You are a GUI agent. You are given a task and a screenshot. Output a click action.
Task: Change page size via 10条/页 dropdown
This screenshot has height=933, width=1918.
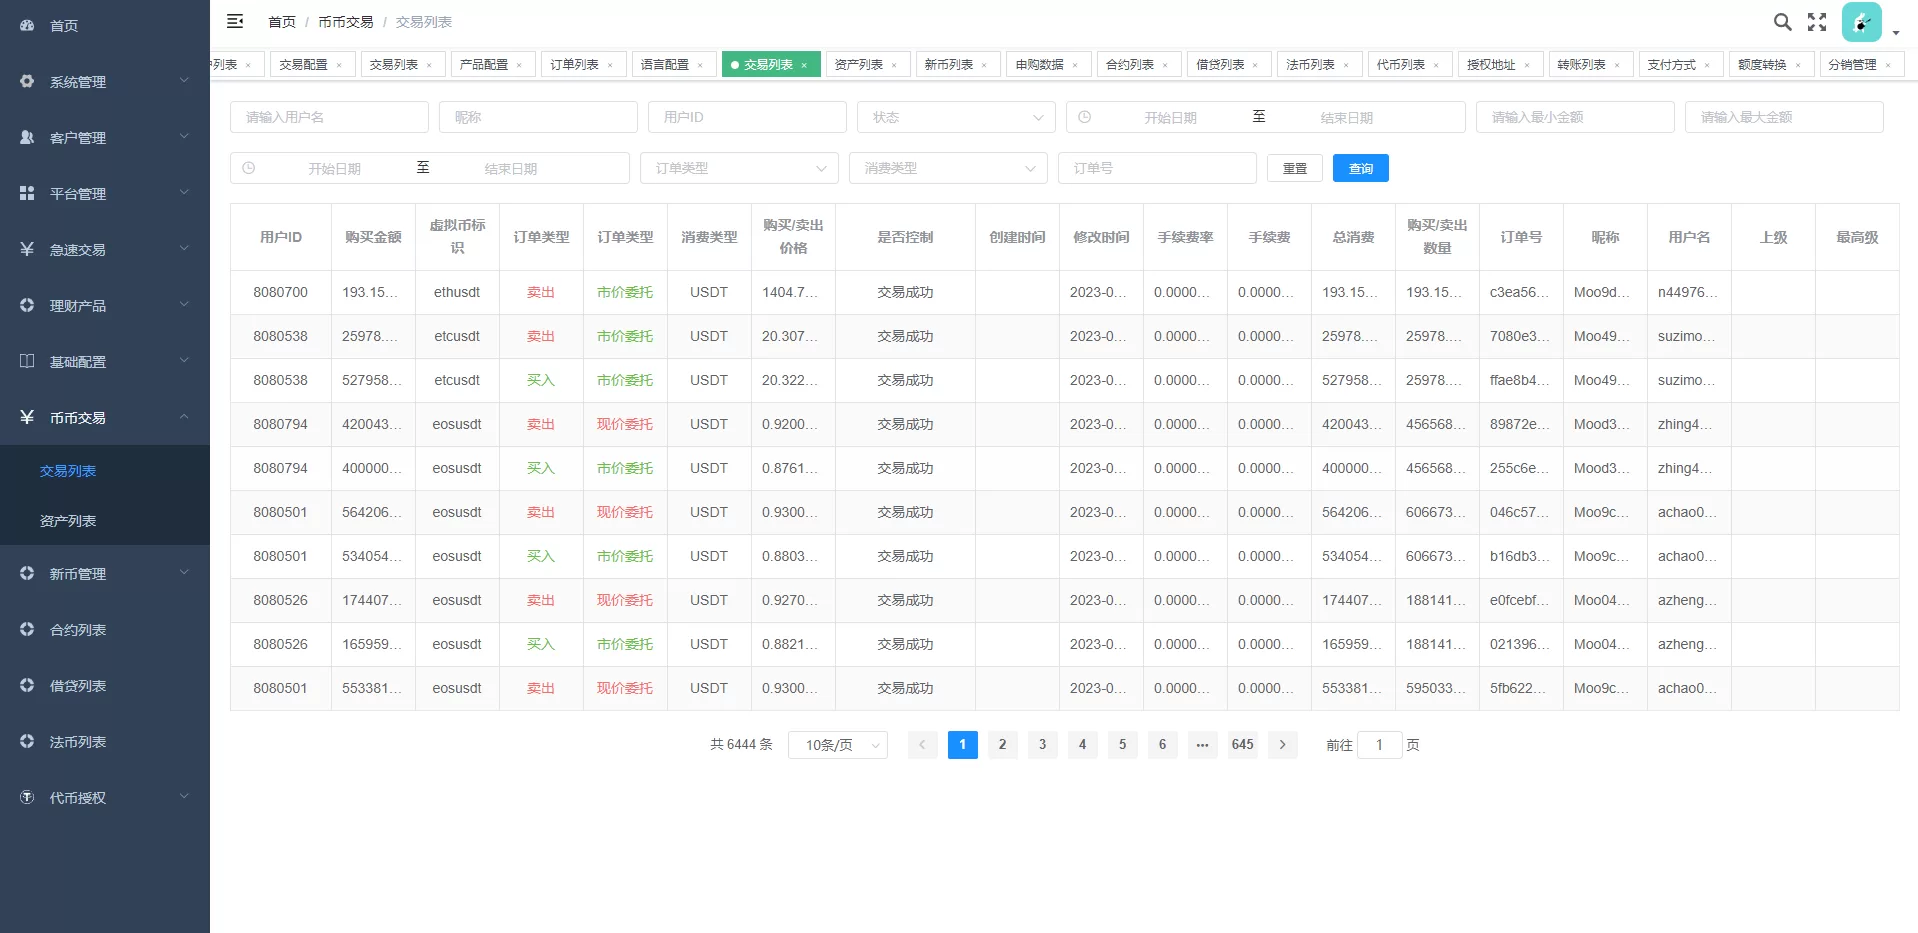[x=837, y=745]
